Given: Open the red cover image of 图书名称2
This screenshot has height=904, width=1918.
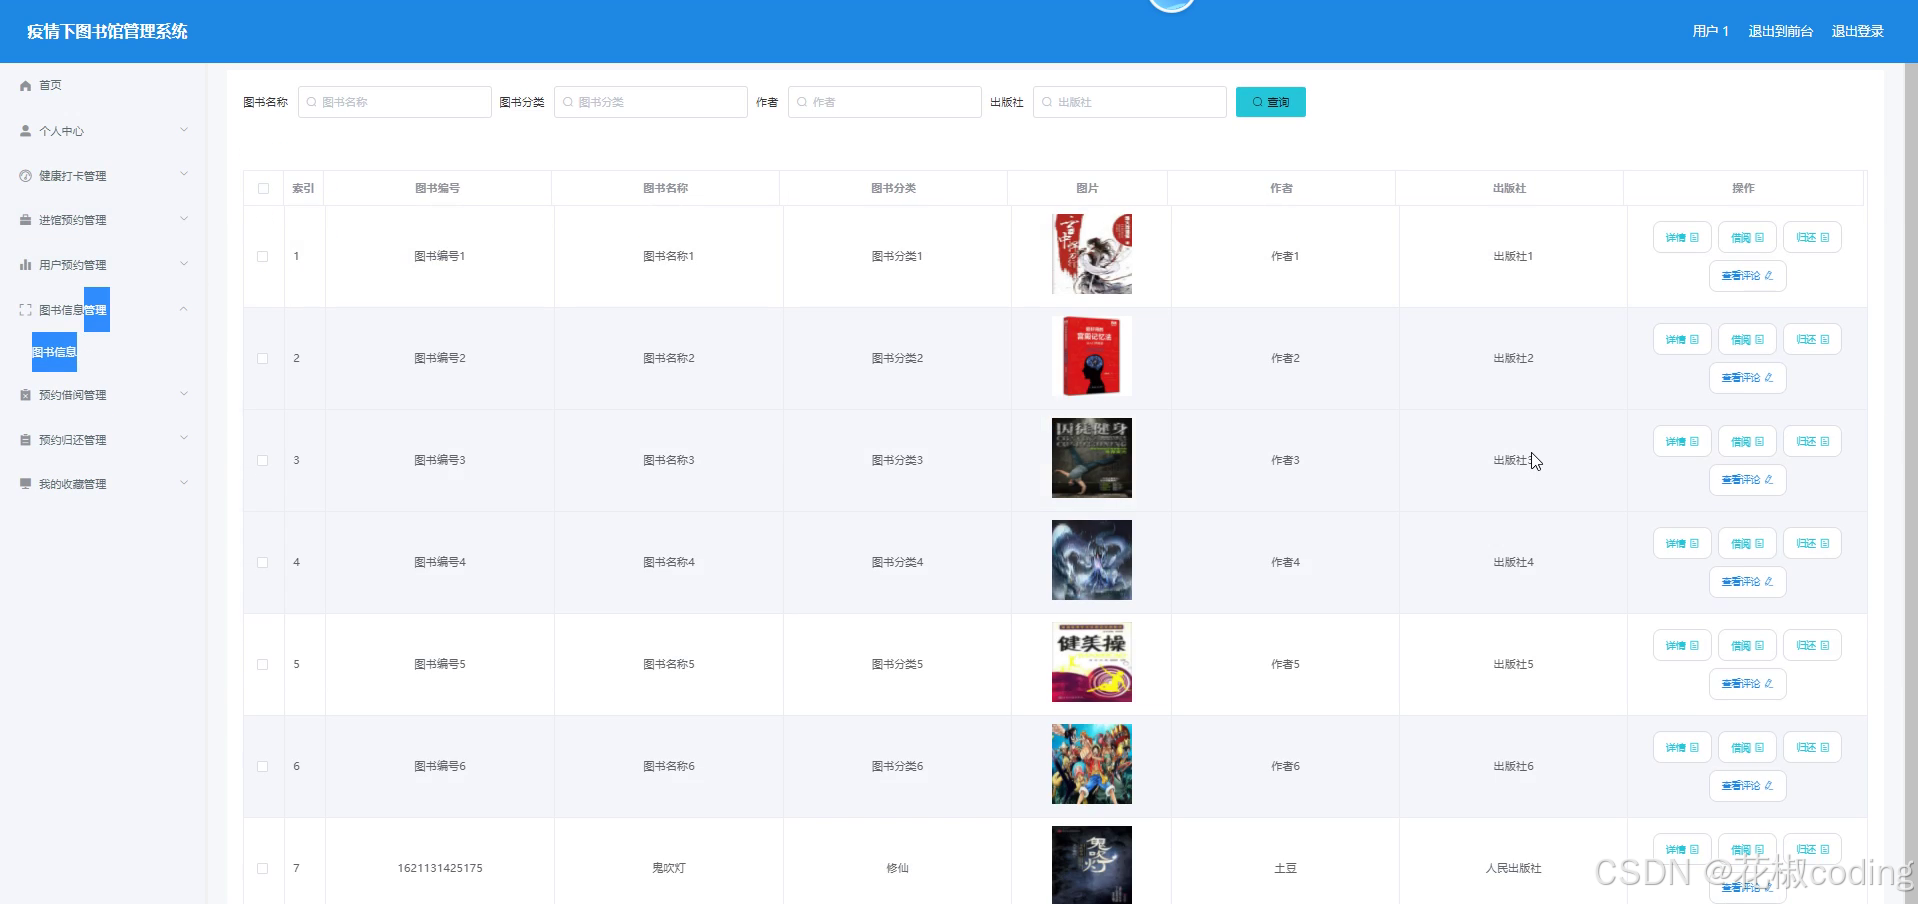Looking at the screenshot, I should click(x=1091, y=356).
